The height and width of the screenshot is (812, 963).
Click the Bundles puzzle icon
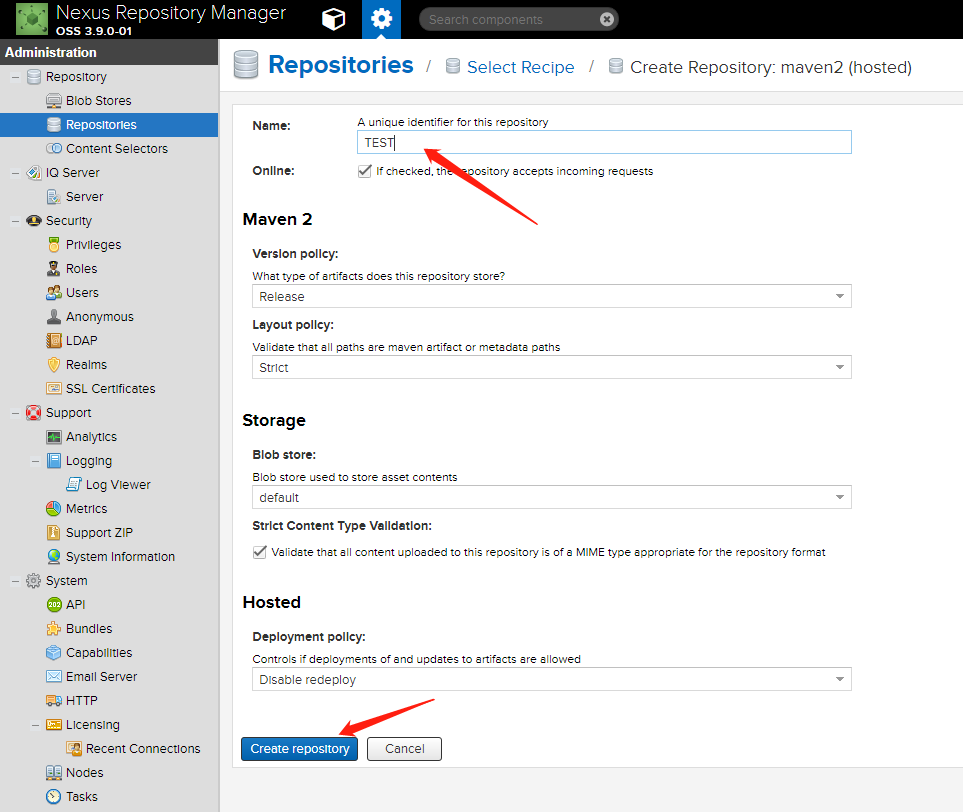[x=54, y=628]
